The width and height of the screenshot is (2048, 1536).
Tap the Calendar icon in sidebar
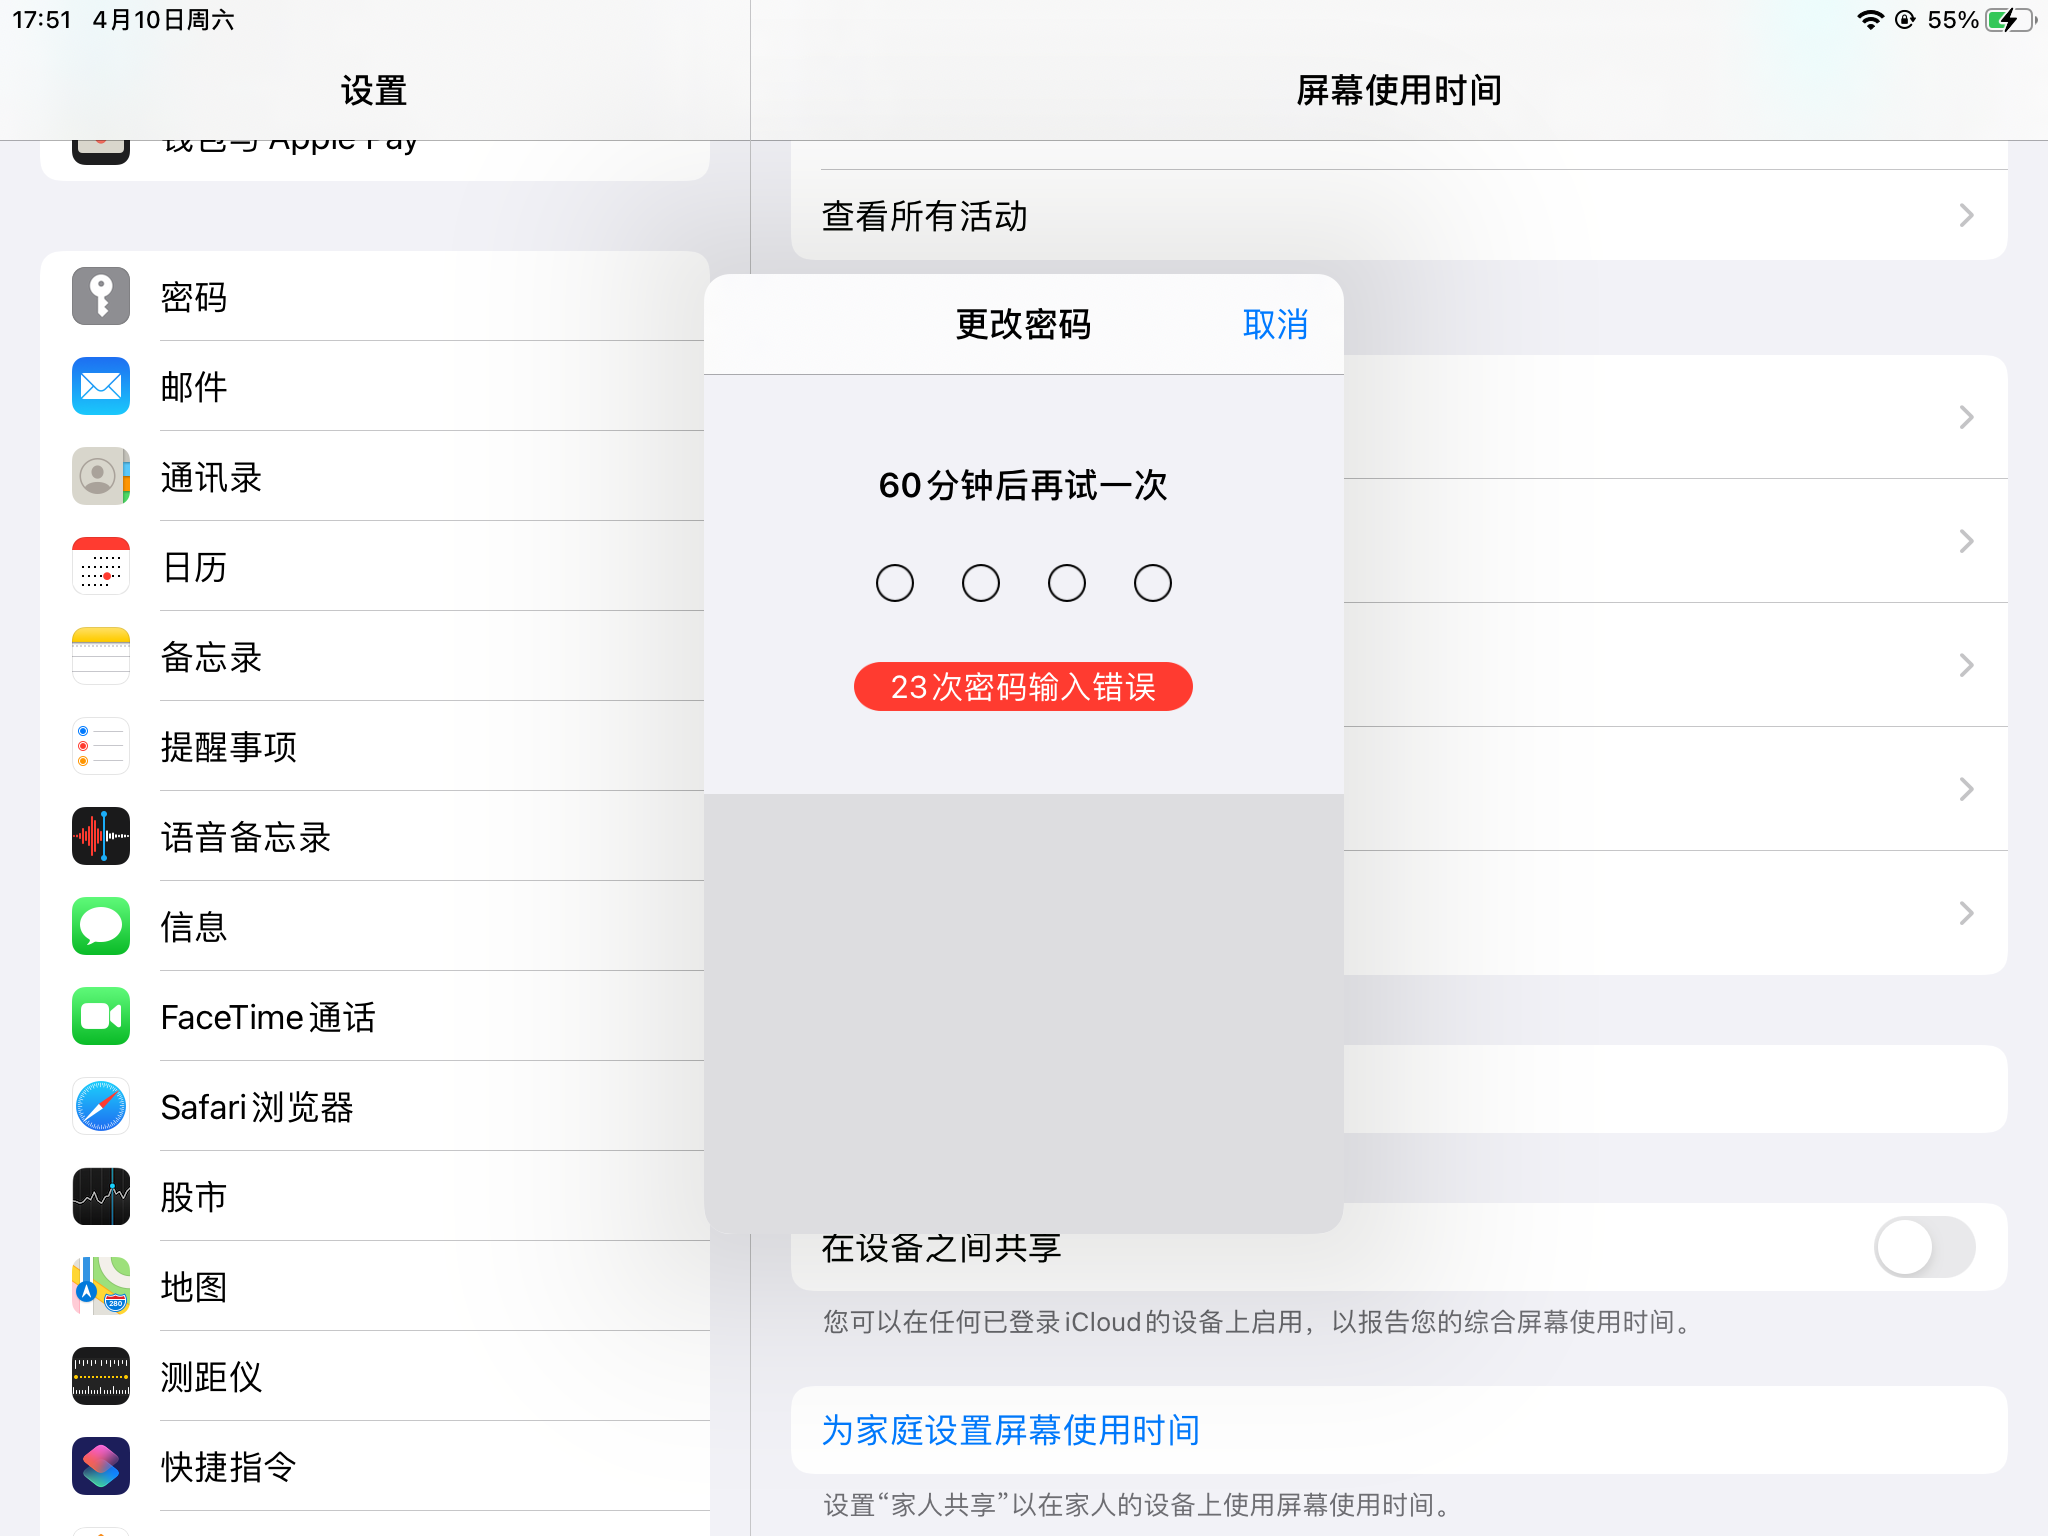(101, 567)
